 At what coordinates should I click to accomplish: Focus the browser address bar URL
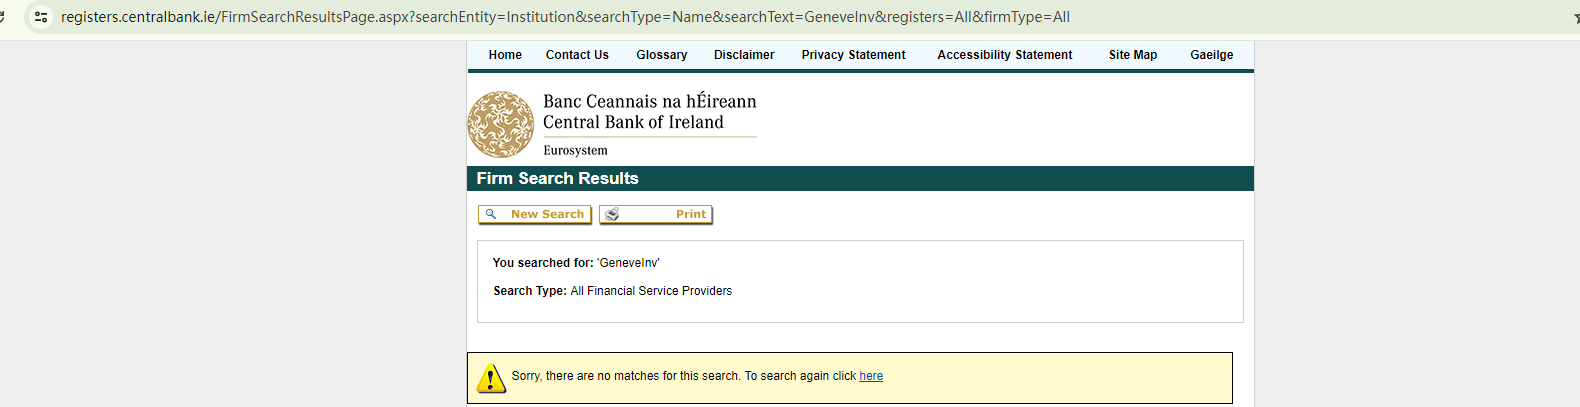tap(565, 17)
